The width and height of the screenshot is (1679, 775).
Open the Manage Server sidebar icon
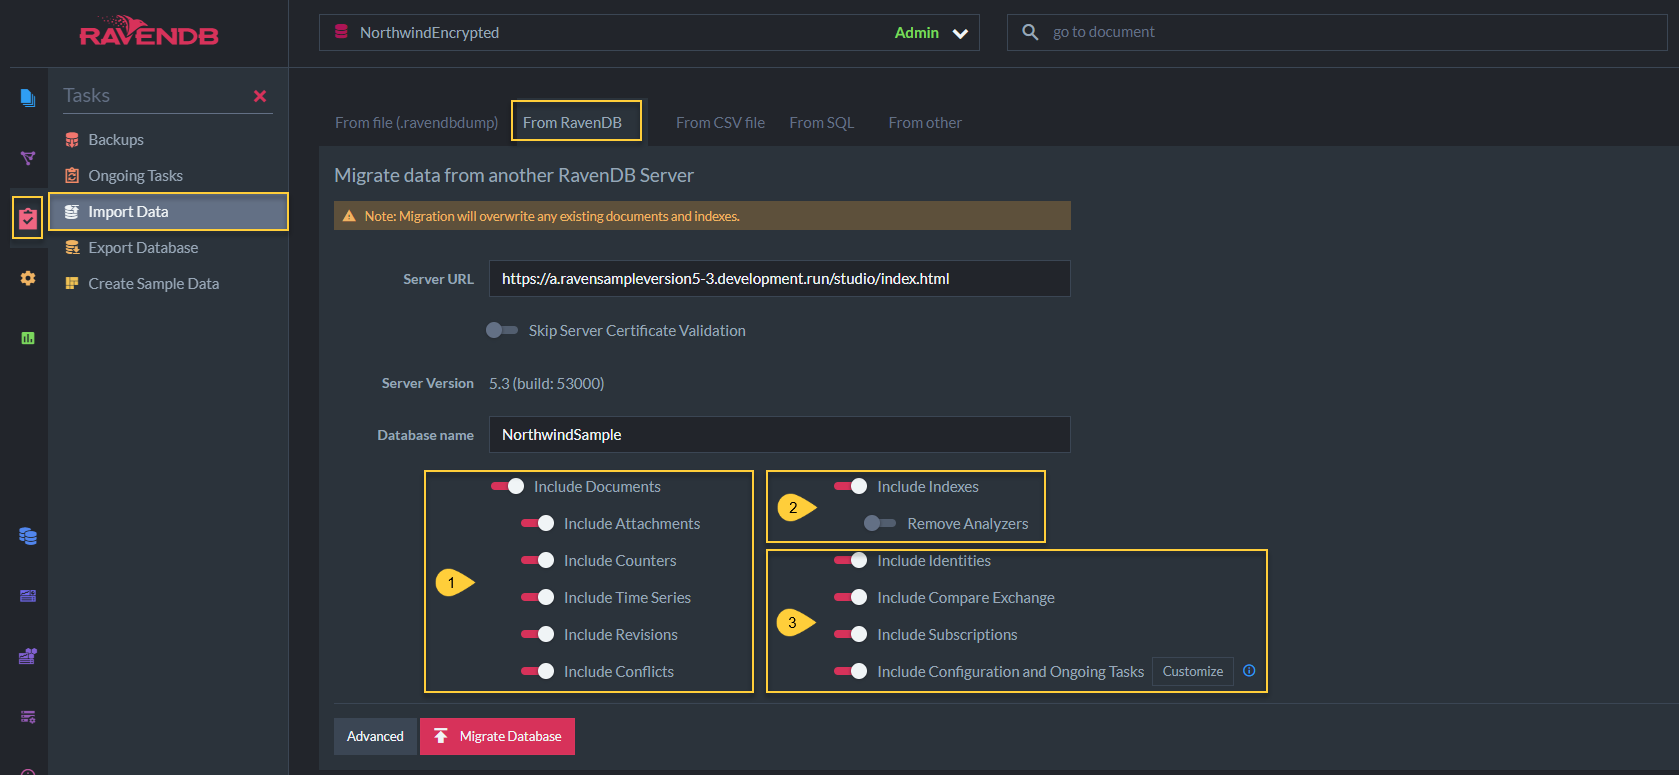coord(28,656)
